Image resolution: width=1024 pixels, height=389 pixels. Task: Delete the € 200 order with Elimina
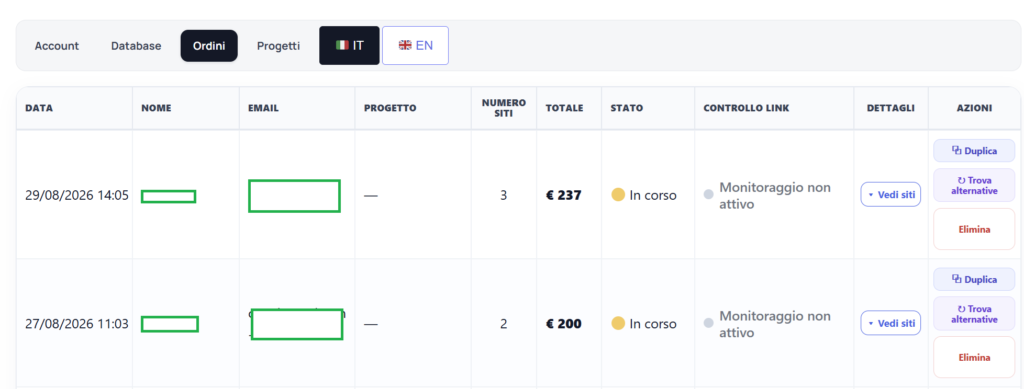pos(974,358)
